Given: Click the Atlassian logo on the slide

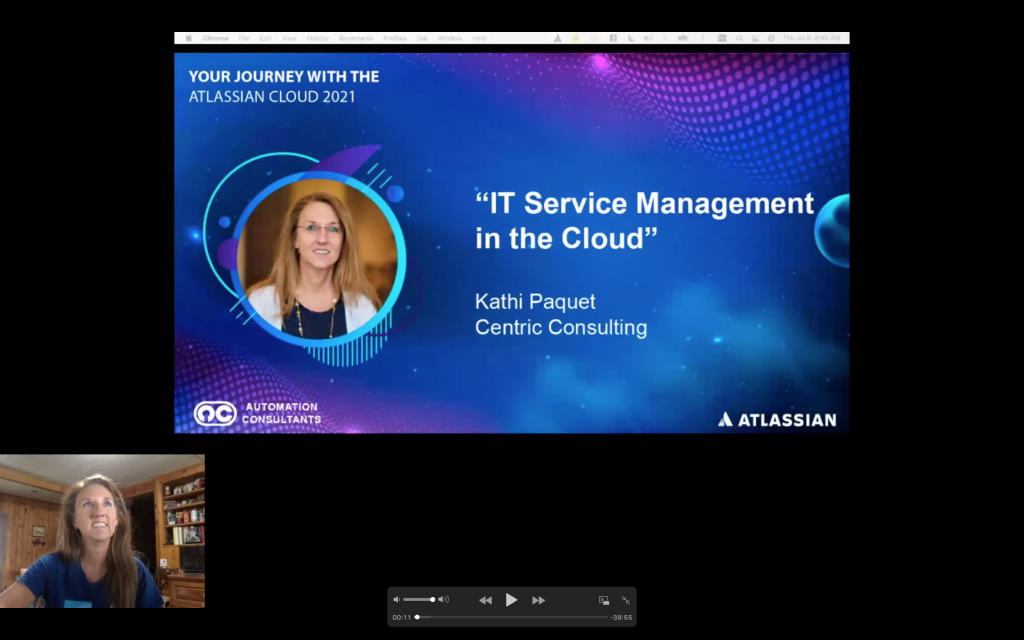Looking at the screenshot, I should pos(777,419).
